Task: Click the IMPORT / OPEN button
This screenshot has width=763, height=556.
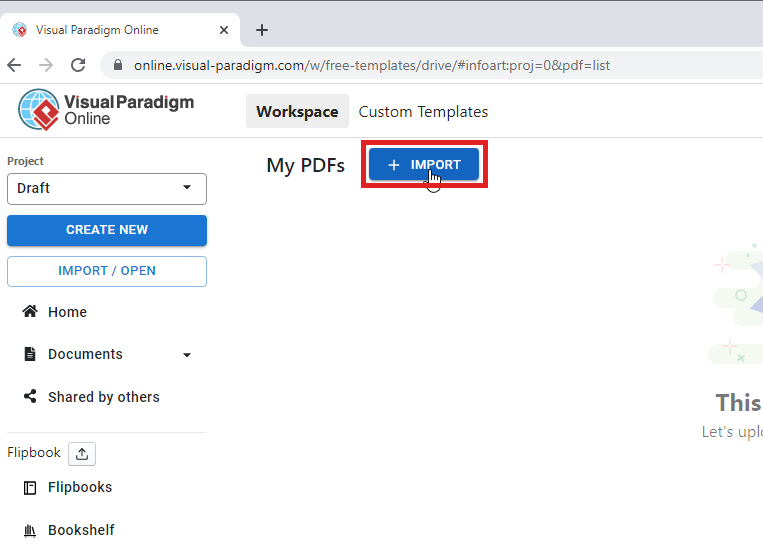Action: pyautogui.click(x=107, y=271)
